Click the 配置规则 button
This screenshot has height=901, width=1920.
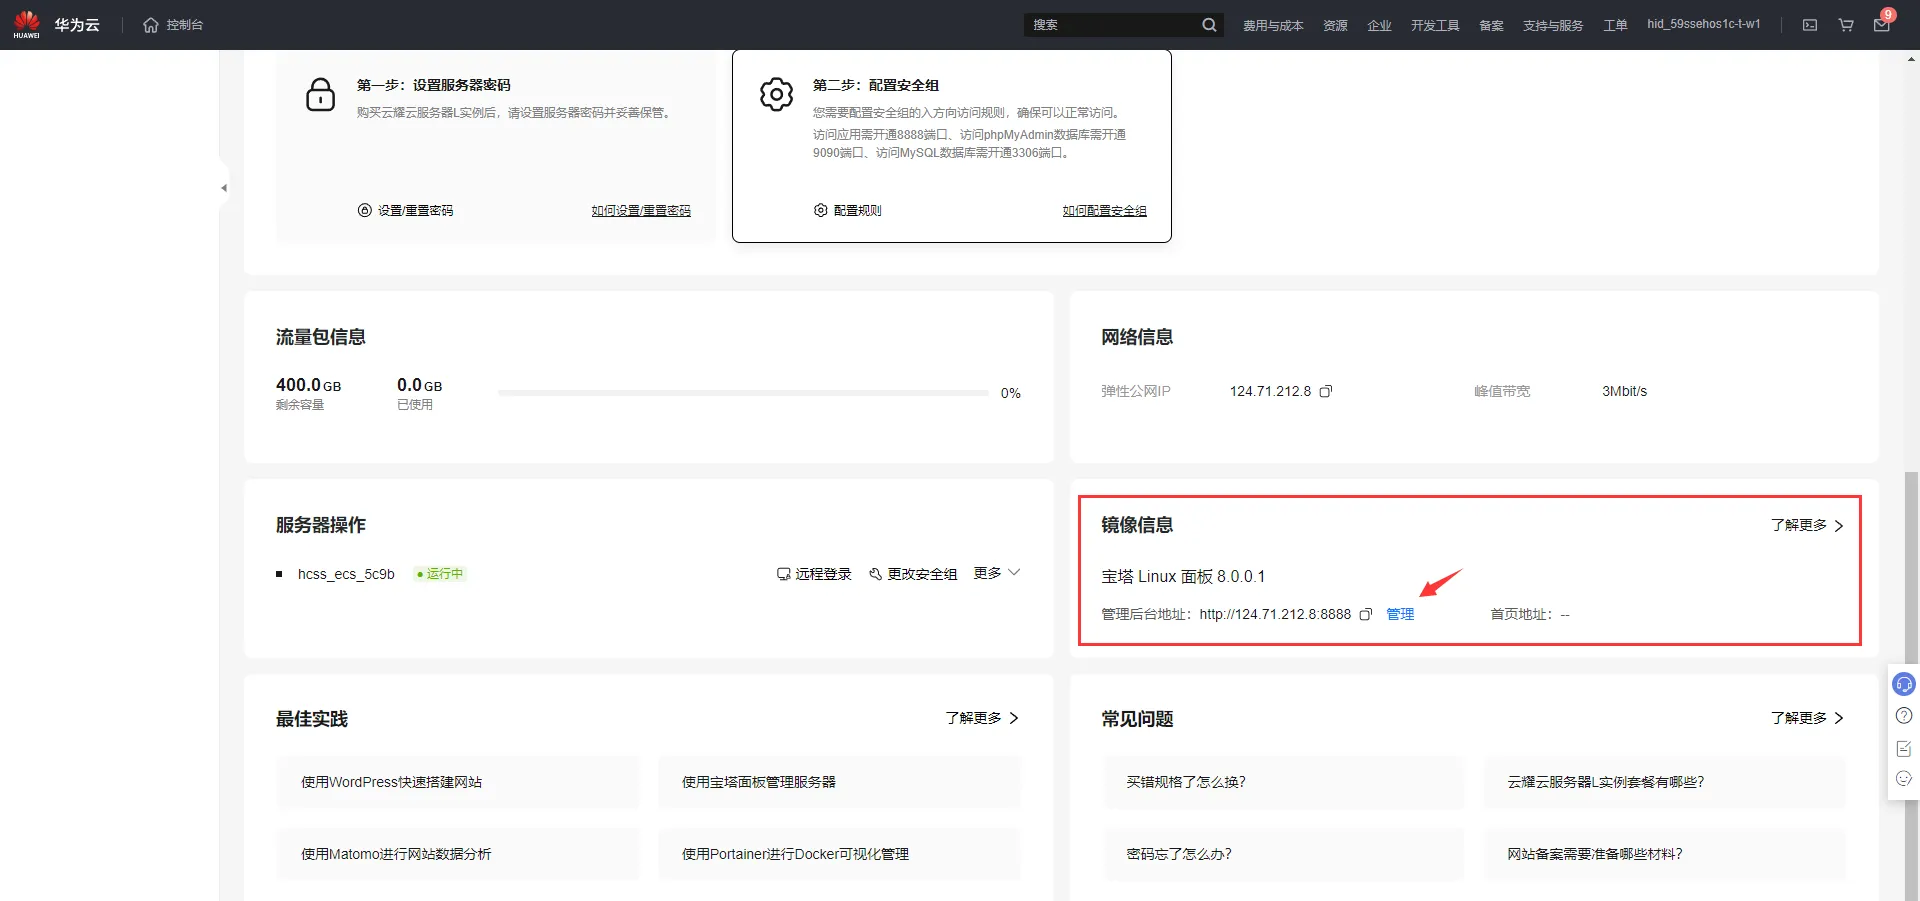pyautogui.click(x=848, y=210)
